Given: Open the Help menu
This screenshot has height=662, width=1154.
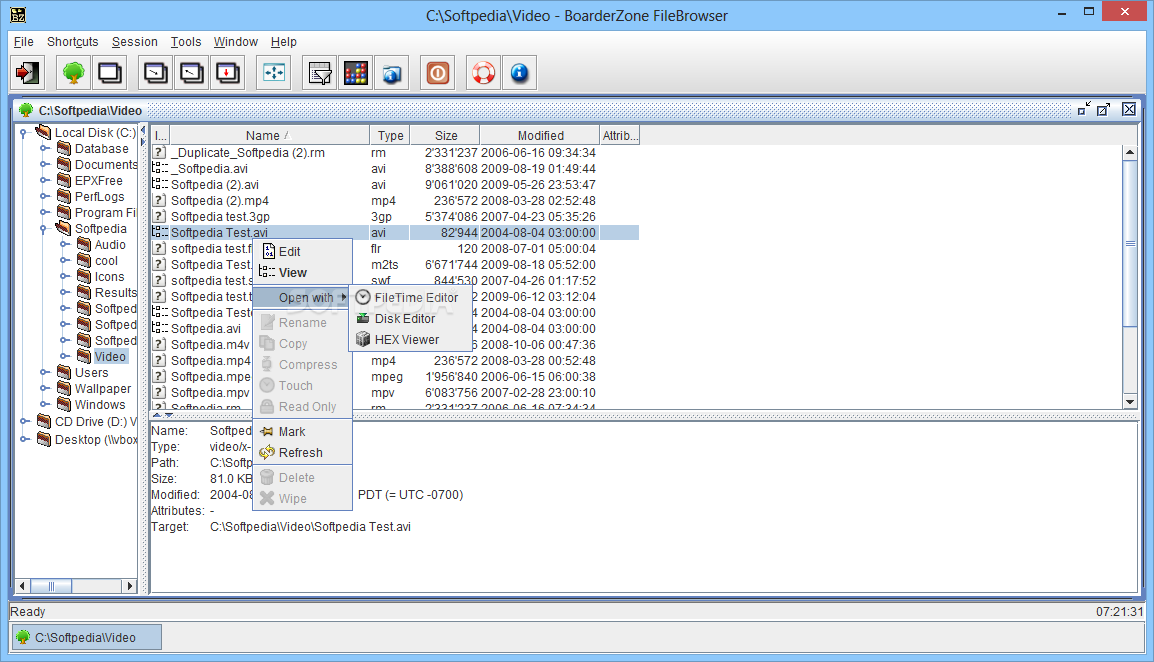Looking at the screenshot, I should click(x=283, y=42).
